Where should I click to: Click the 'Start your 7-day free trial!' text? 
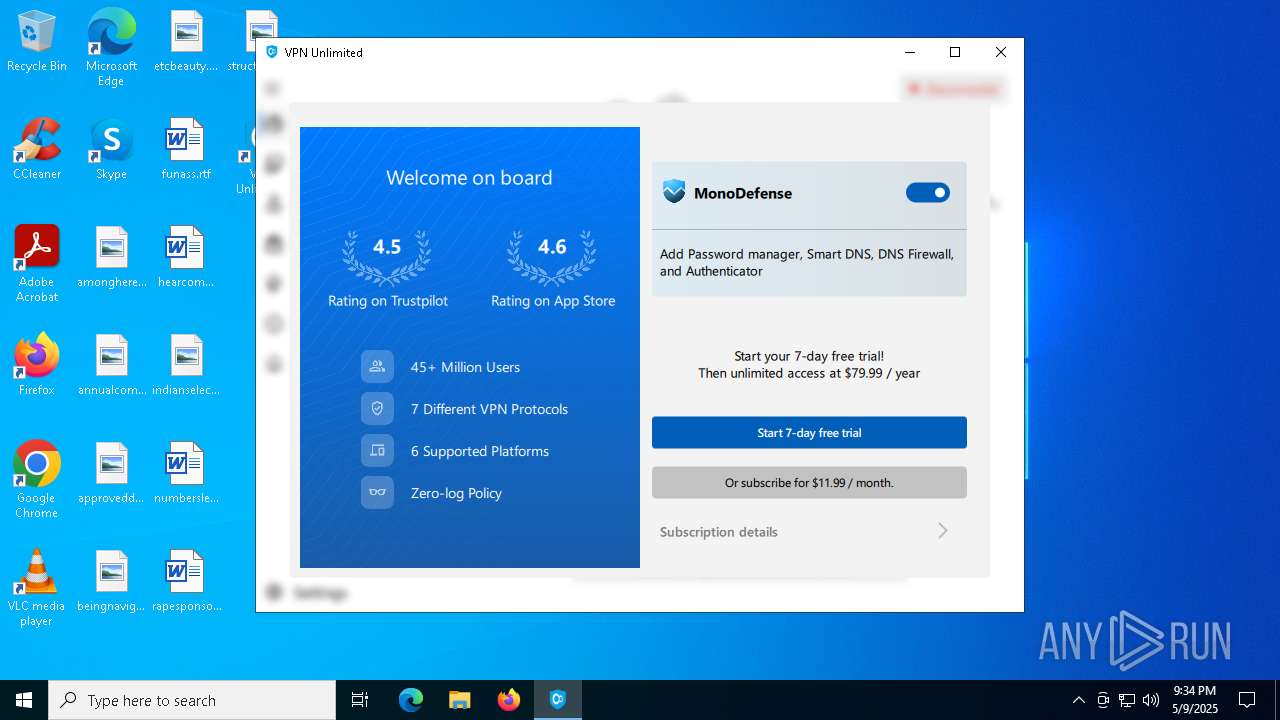[809, 356]
